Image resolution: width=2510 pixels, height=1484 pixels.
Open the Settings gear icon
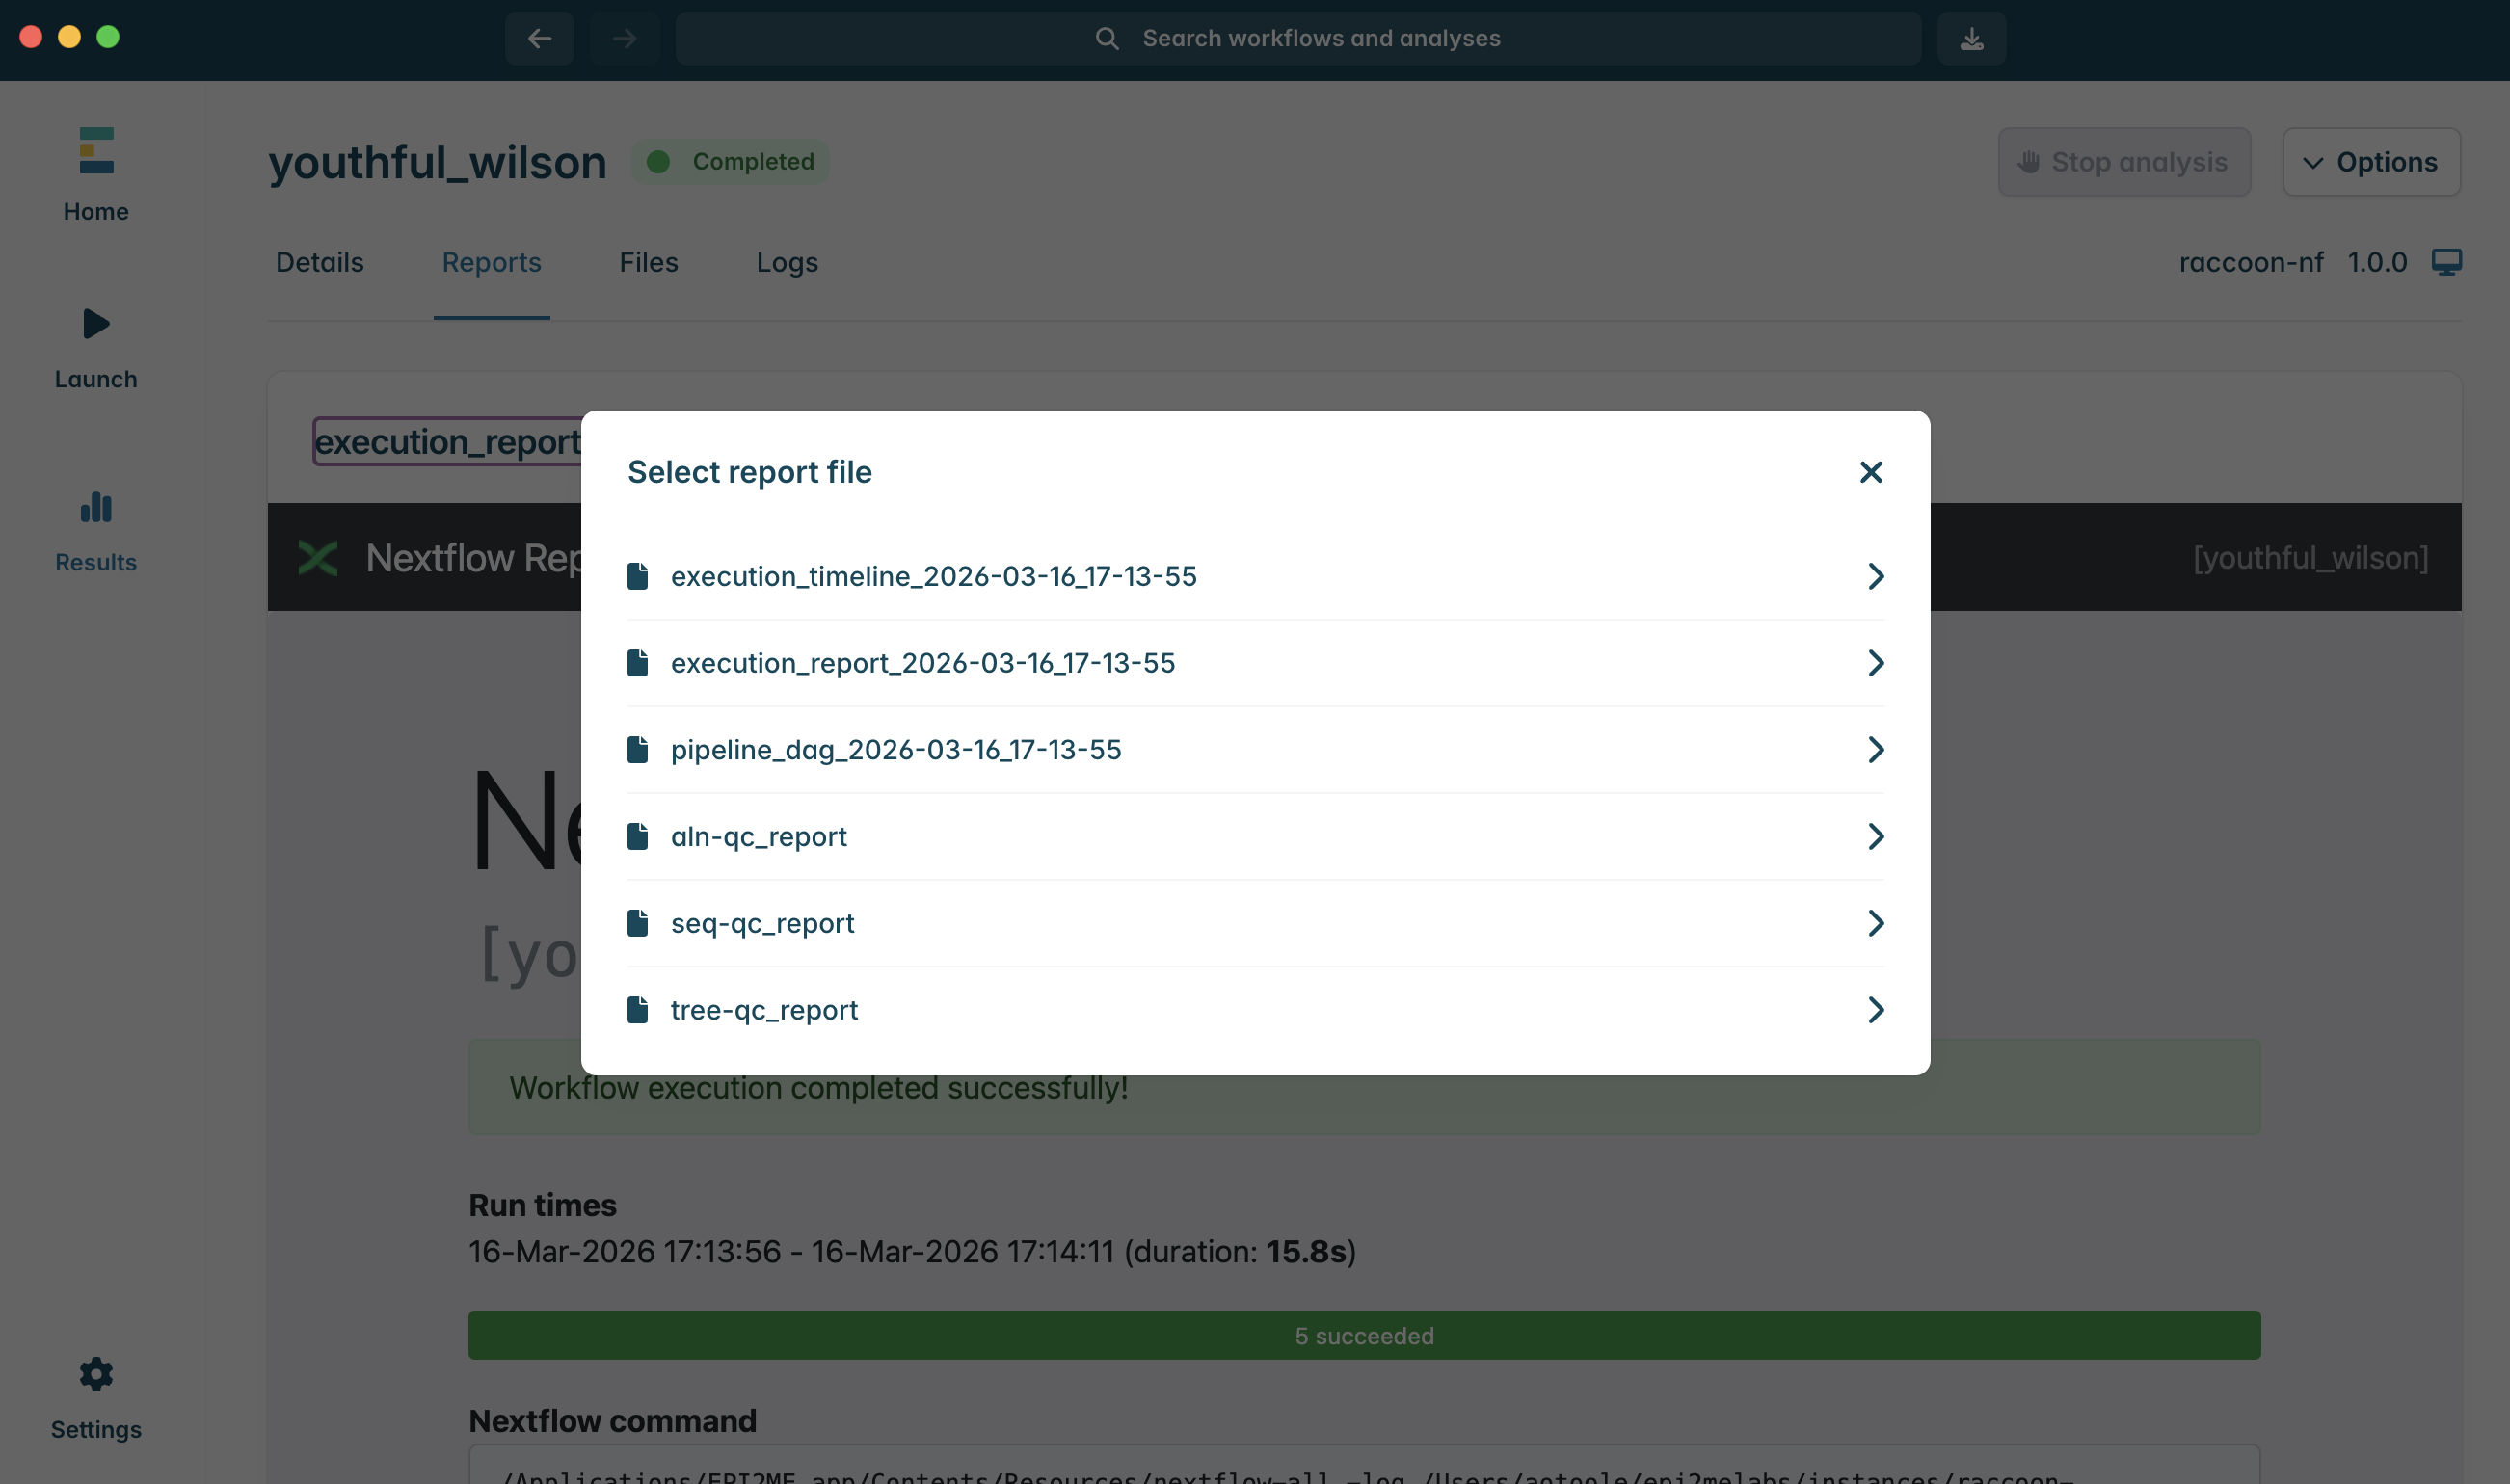[96, 1374]
